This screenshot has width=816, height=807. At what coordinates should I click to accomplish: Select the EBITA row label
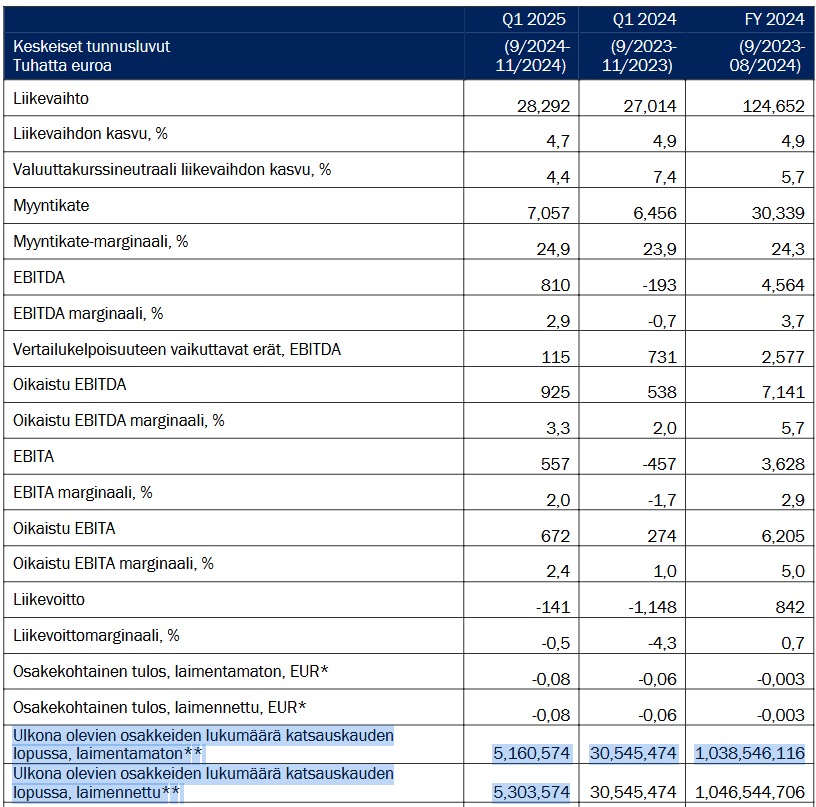click(33, 456)
